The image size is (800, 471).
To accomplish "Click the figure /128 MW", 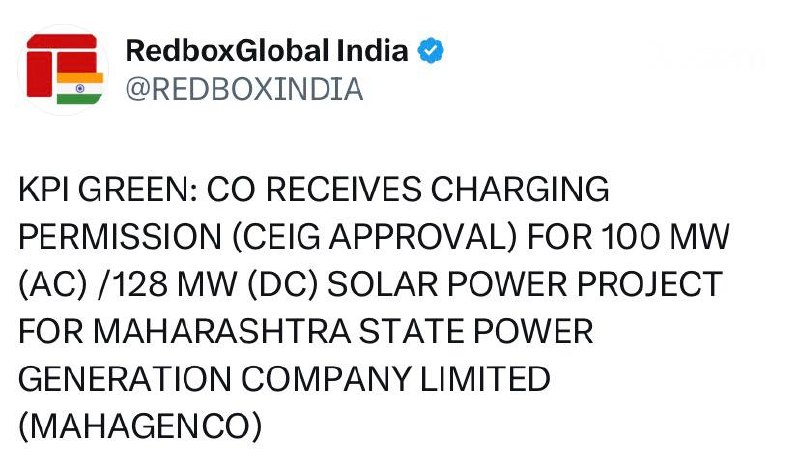I will [x=167, y=284].
